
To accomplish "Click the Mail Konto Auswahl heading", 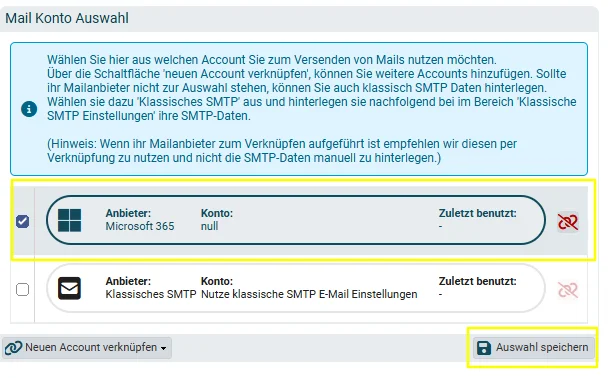I will [x=67, y=18].
